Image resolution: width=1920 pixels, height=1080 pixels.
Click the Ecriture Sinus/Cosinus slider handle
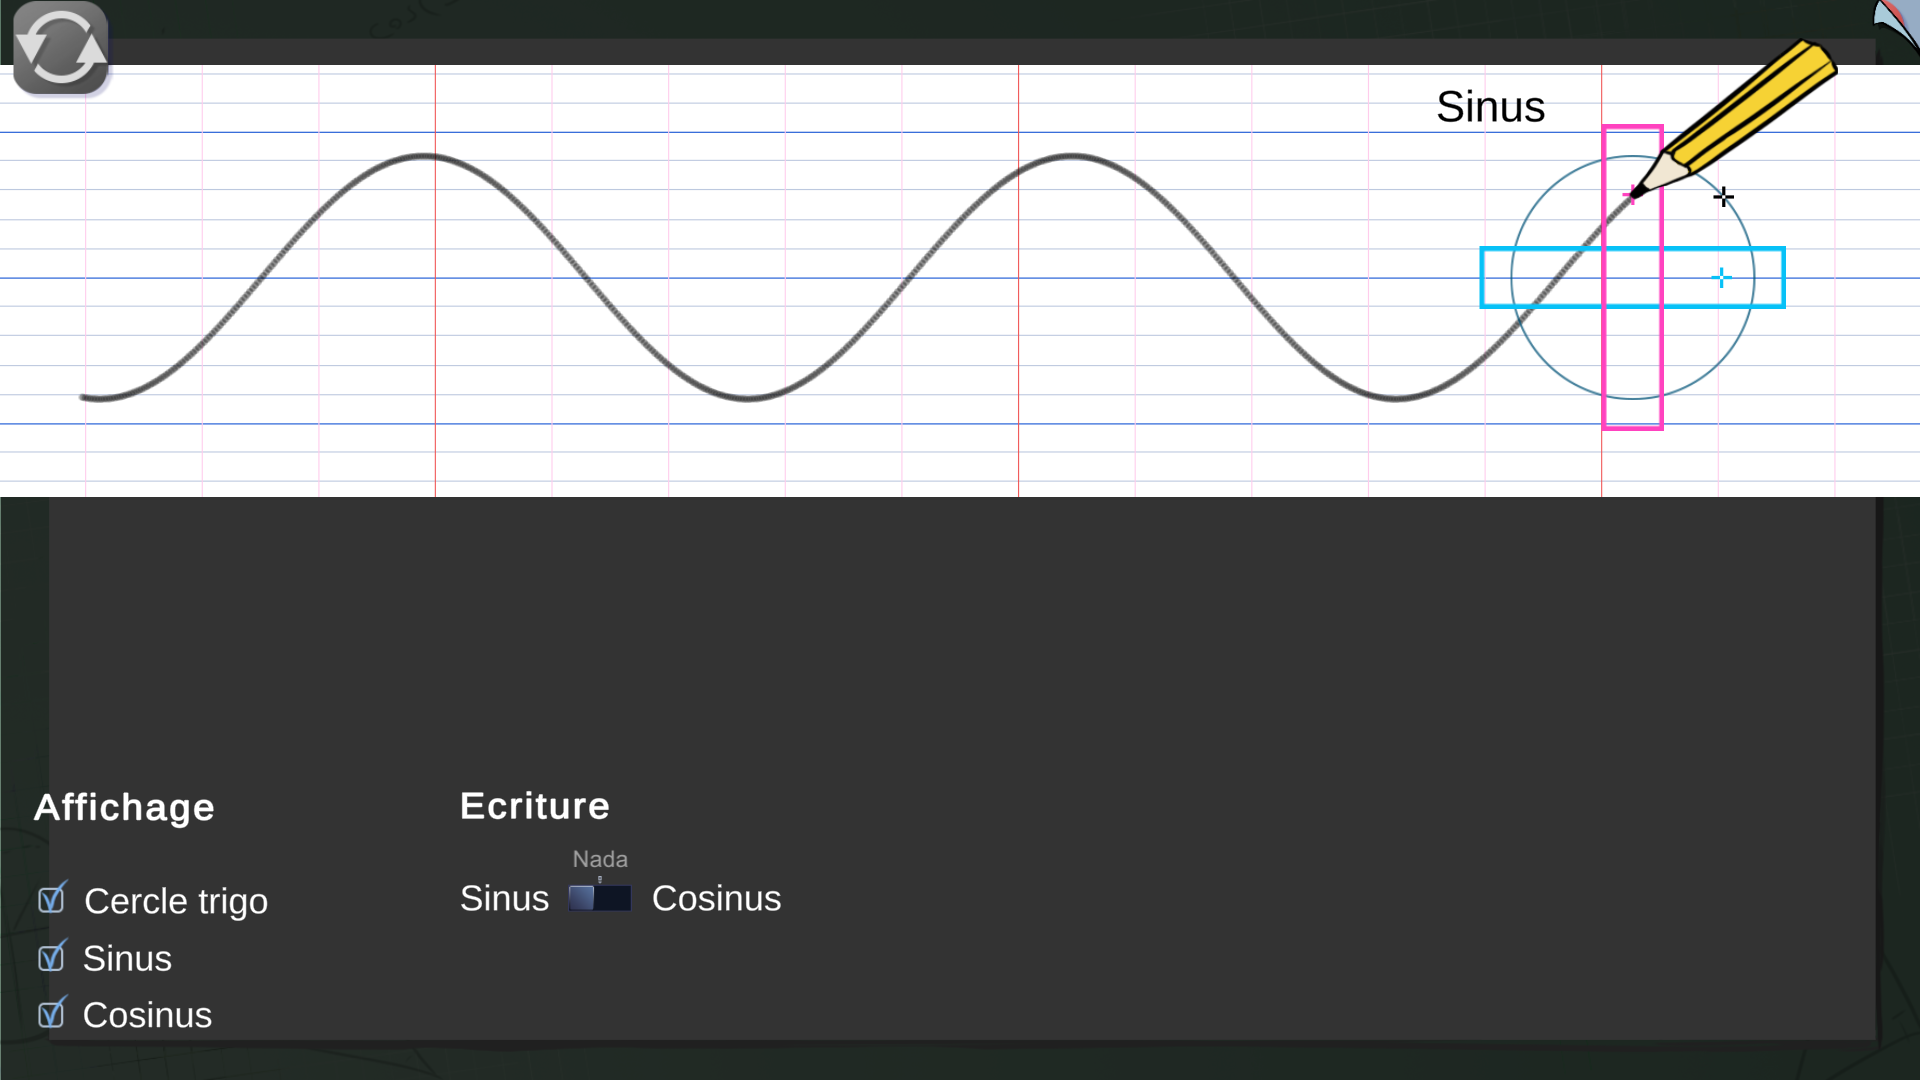(582, 898)
